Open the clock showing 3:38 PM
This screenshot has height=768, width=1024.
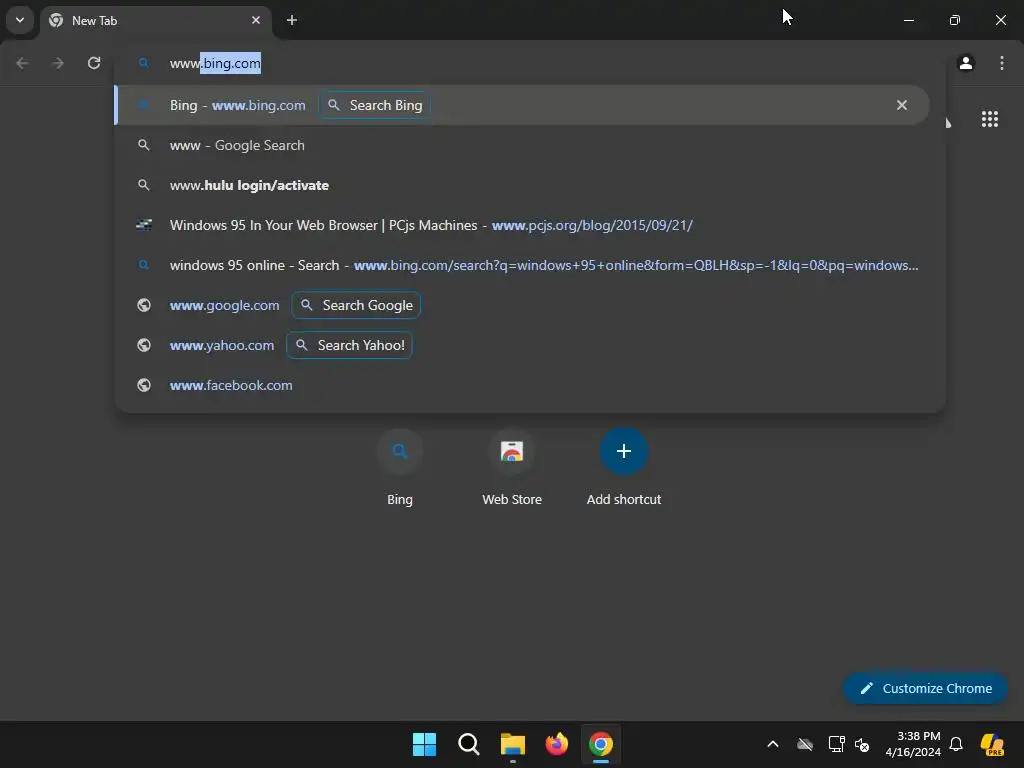click(912, 744)
